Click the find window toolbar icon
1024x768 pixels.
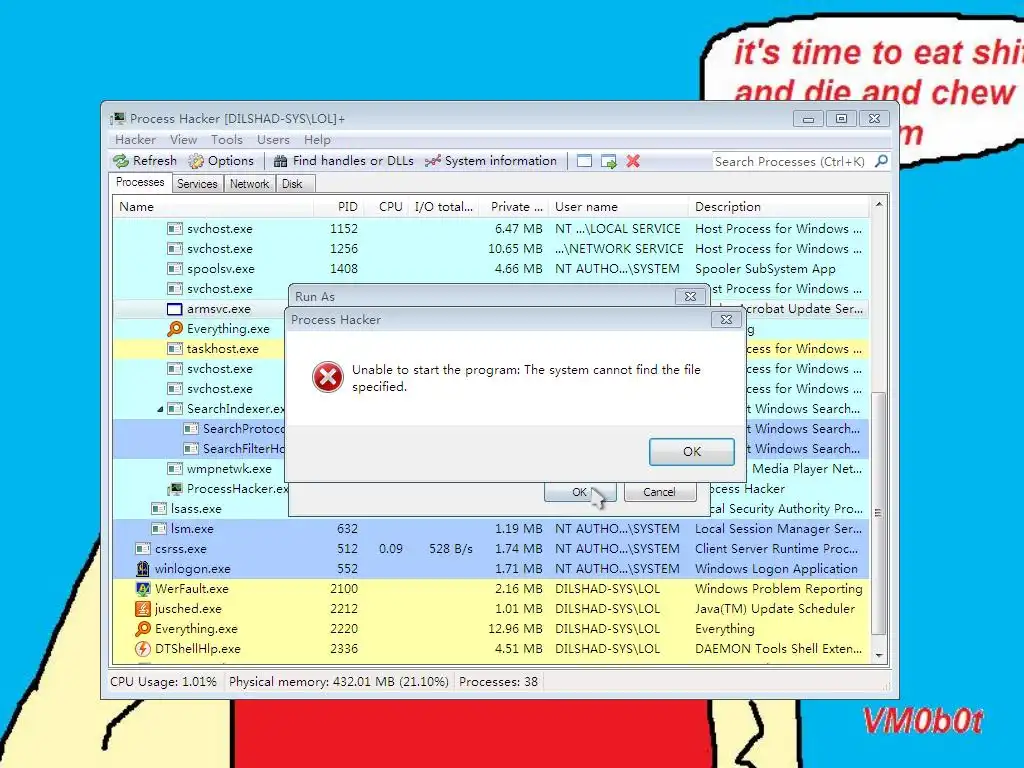pyautogui.click(x=584, y=161)
